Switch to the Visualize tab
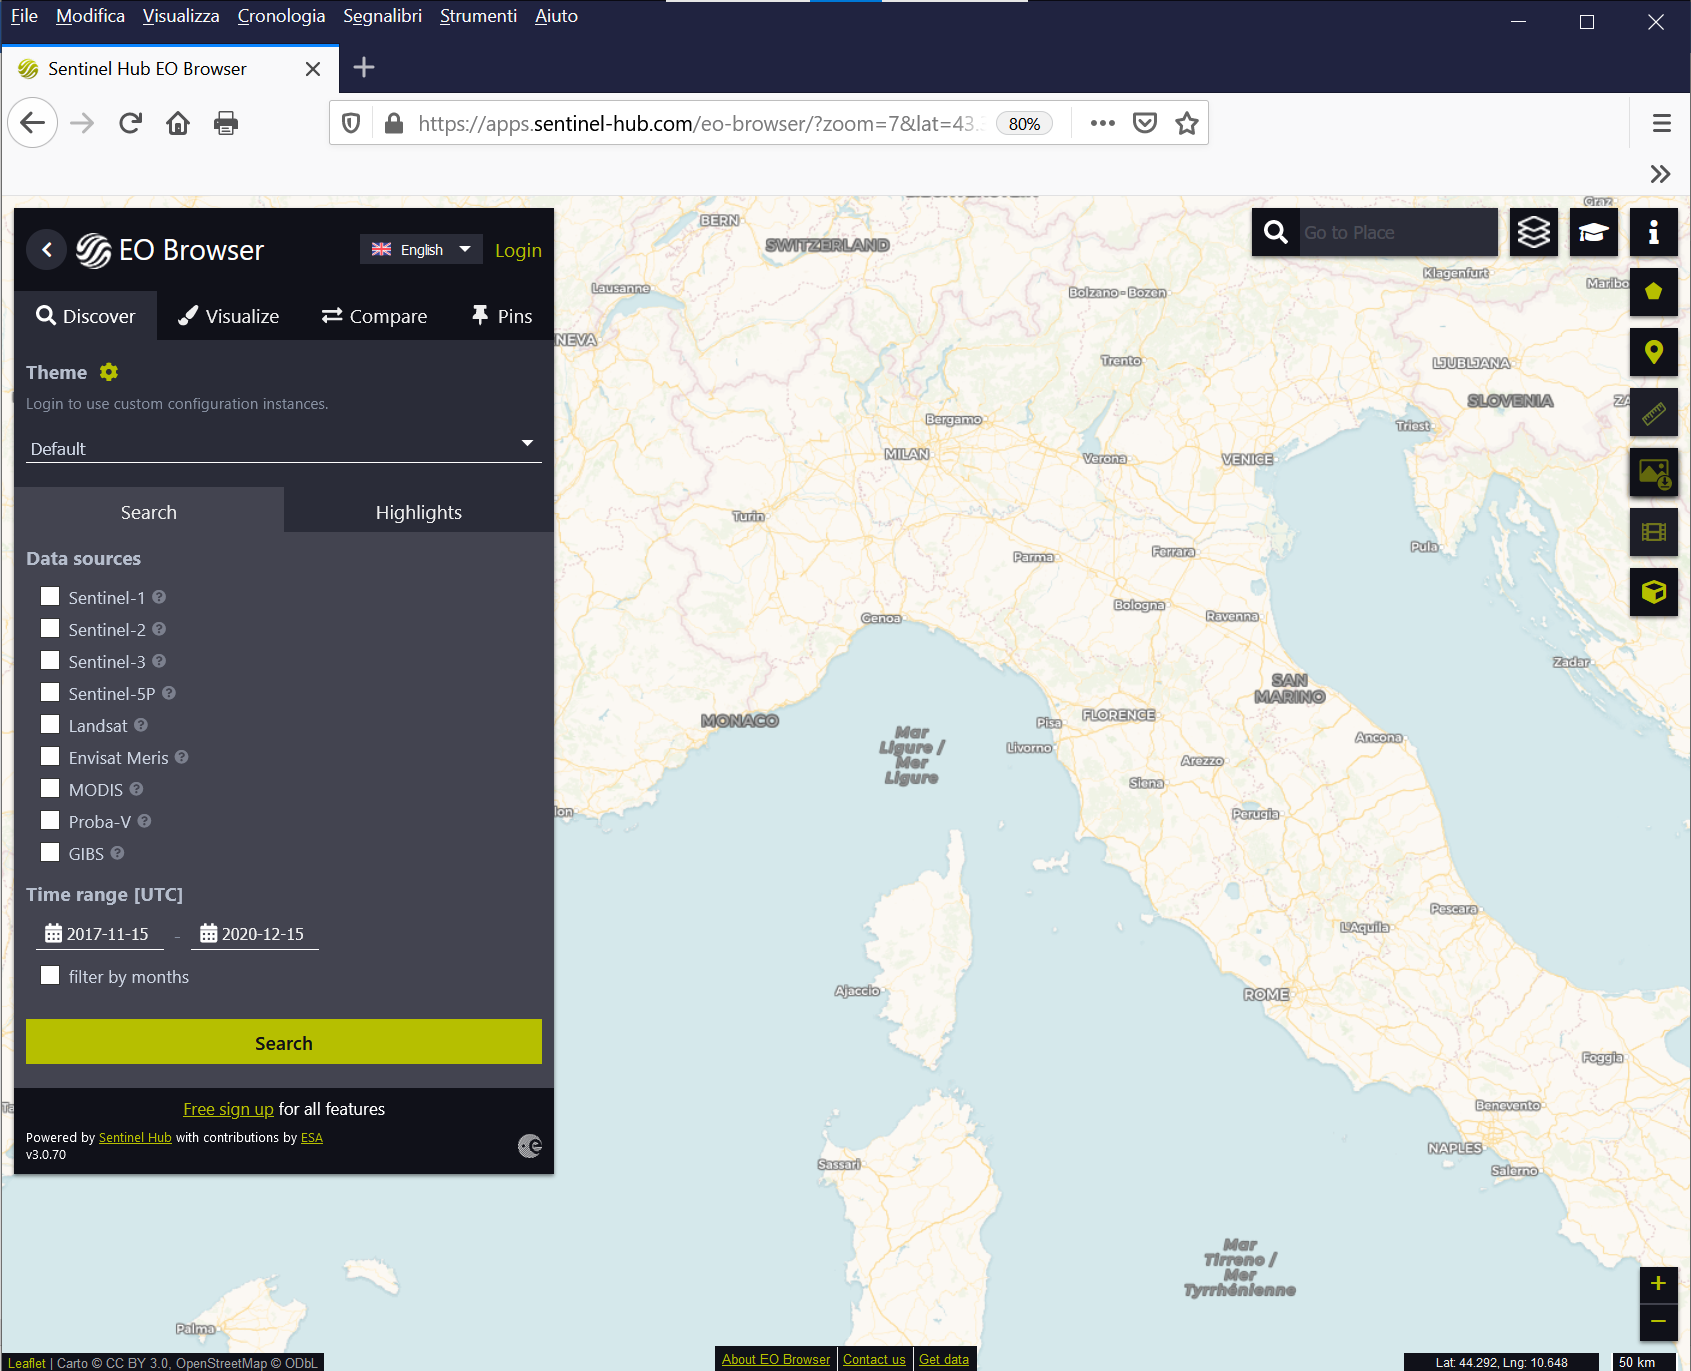Viewport: 1691px width, 1371px height. (x=229, y=316)
